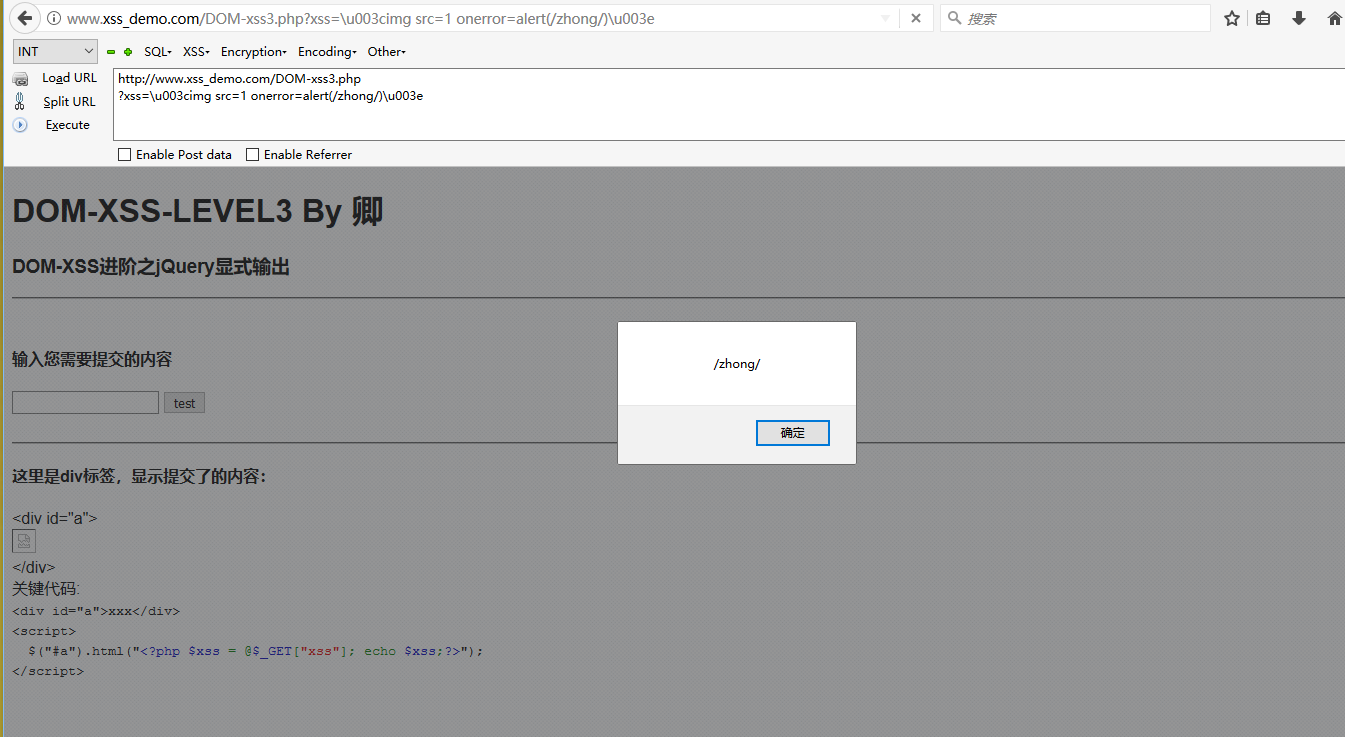Screen dimensions: 1345x737
Task: Click the DOM-XSS进阶之jQuery显式输出 subheading
Action: (151, 267)
